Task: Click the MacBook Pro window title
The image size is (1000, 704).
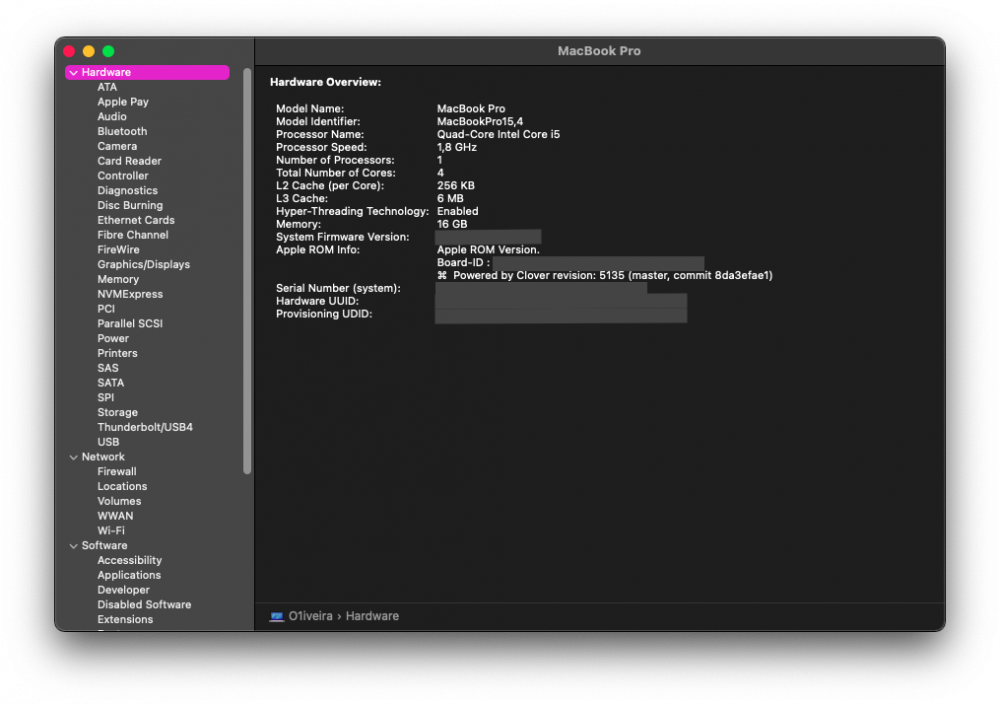Action: (599, 51)
